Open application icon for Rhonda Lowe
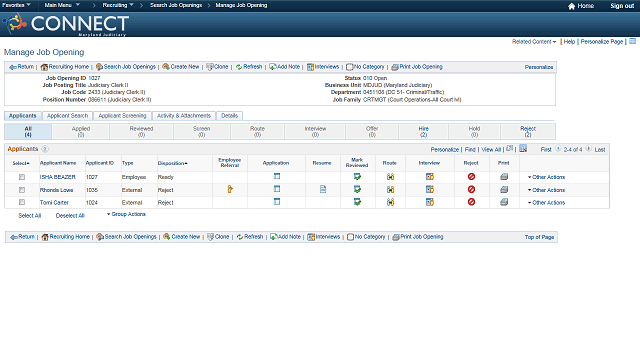 click(277, 189)
